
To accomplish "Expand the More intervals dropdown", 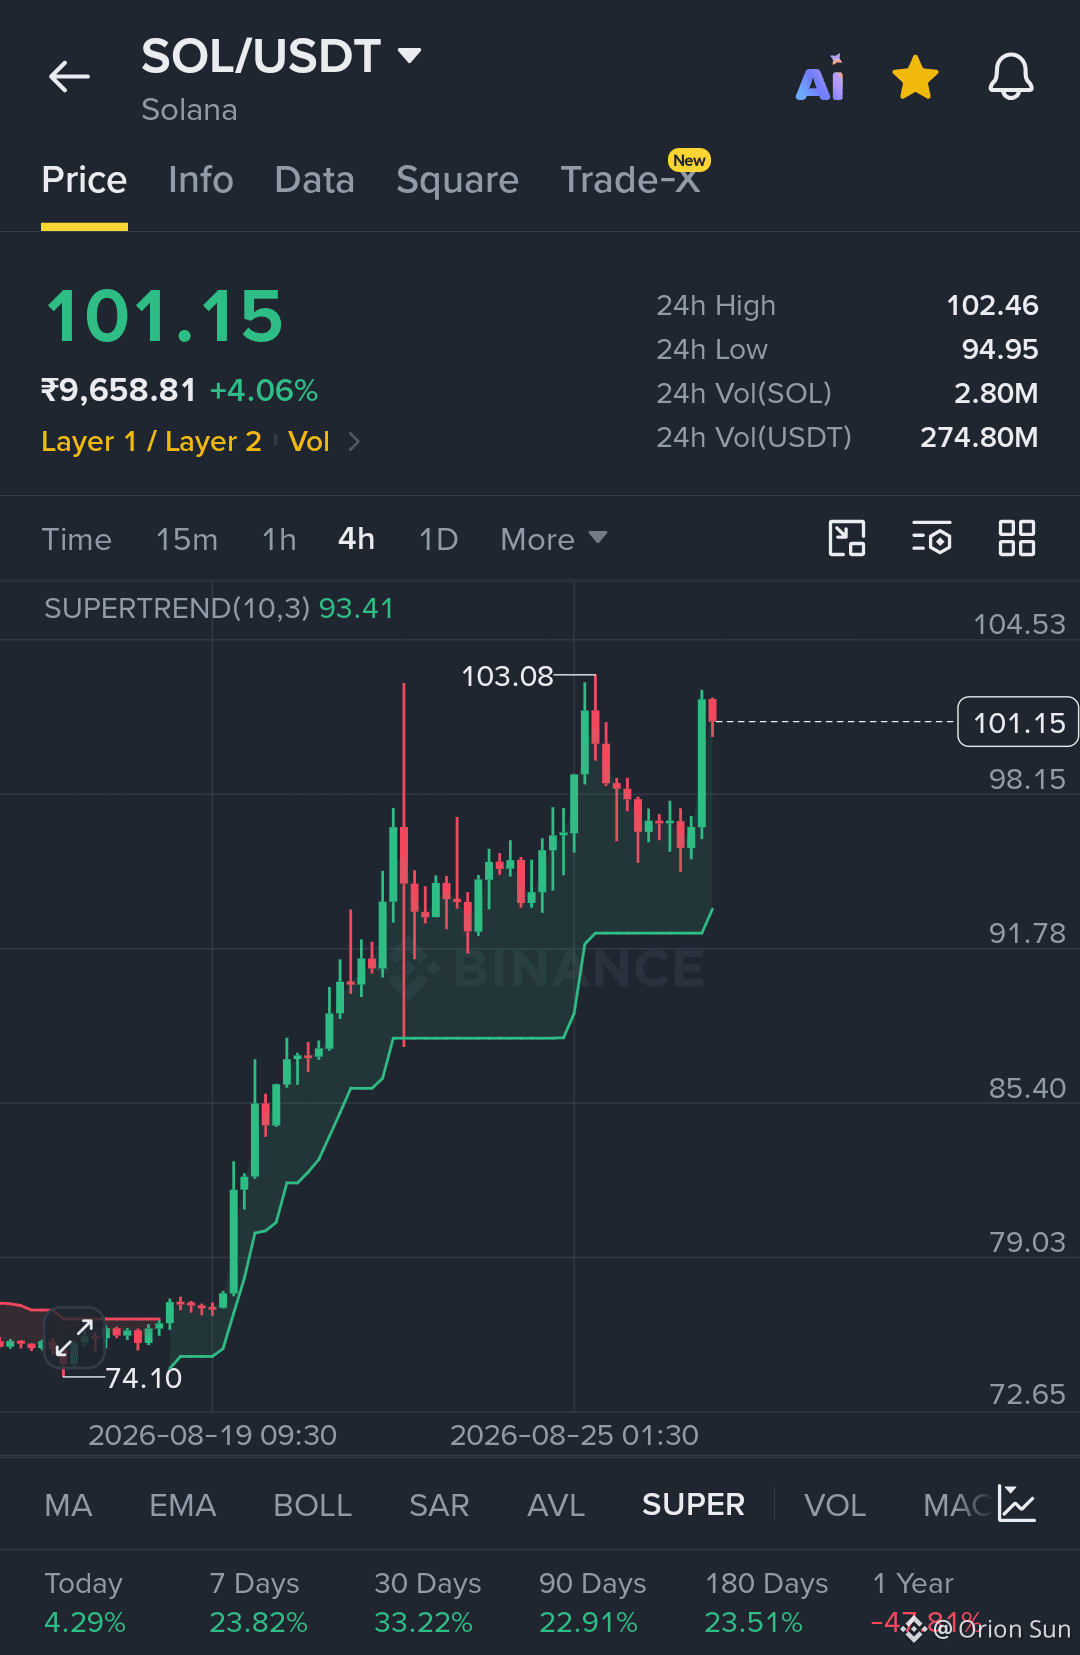I will (554, 539).
